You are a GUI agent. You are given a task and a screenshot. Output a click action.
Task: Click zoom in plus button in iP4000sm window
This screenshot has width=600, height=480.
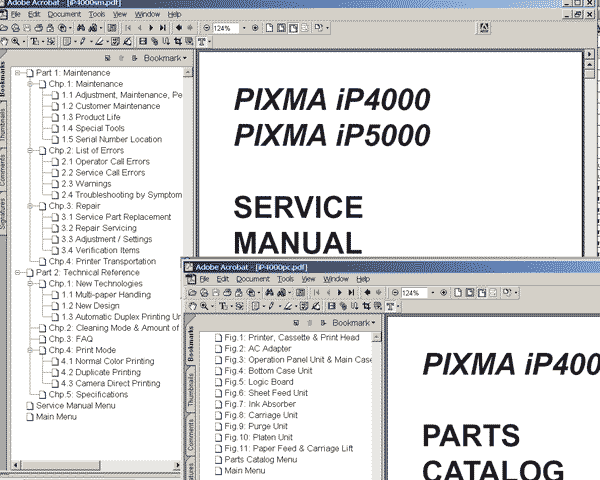coord(255,28)
